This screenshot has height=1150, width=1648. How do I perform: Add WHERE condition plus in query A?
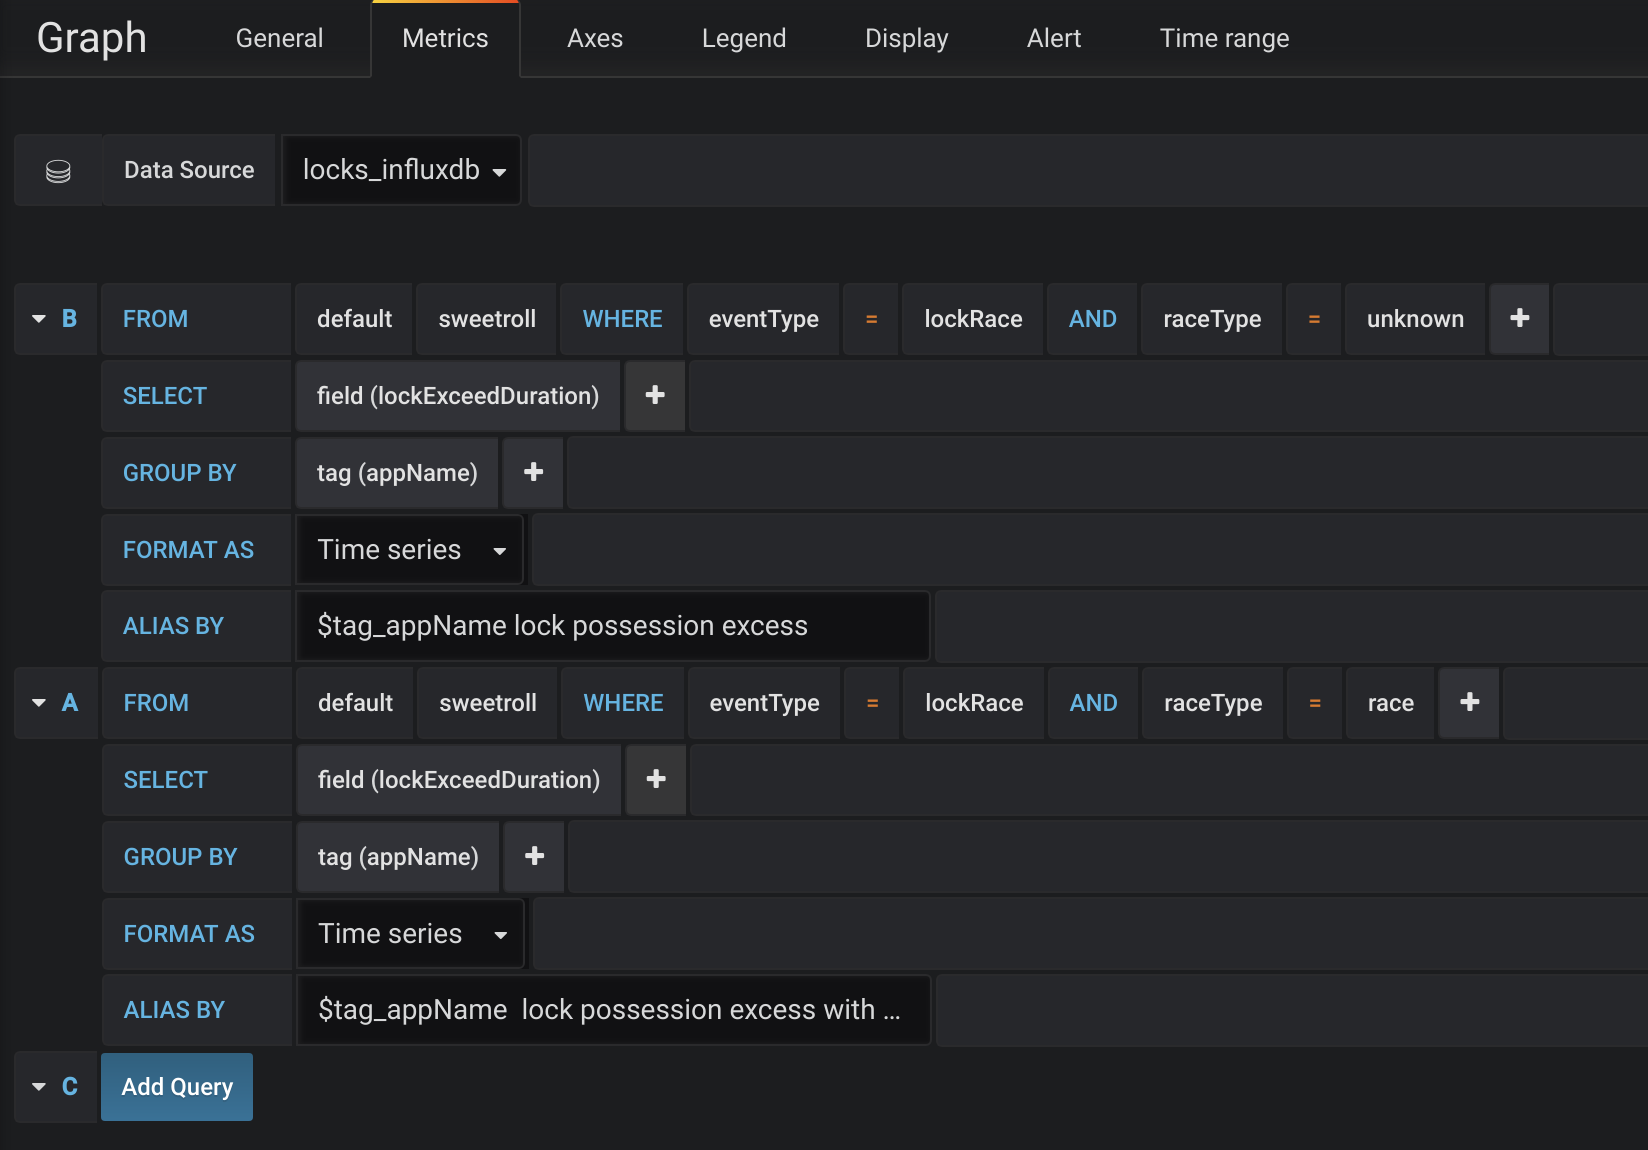coord(1469,703)
